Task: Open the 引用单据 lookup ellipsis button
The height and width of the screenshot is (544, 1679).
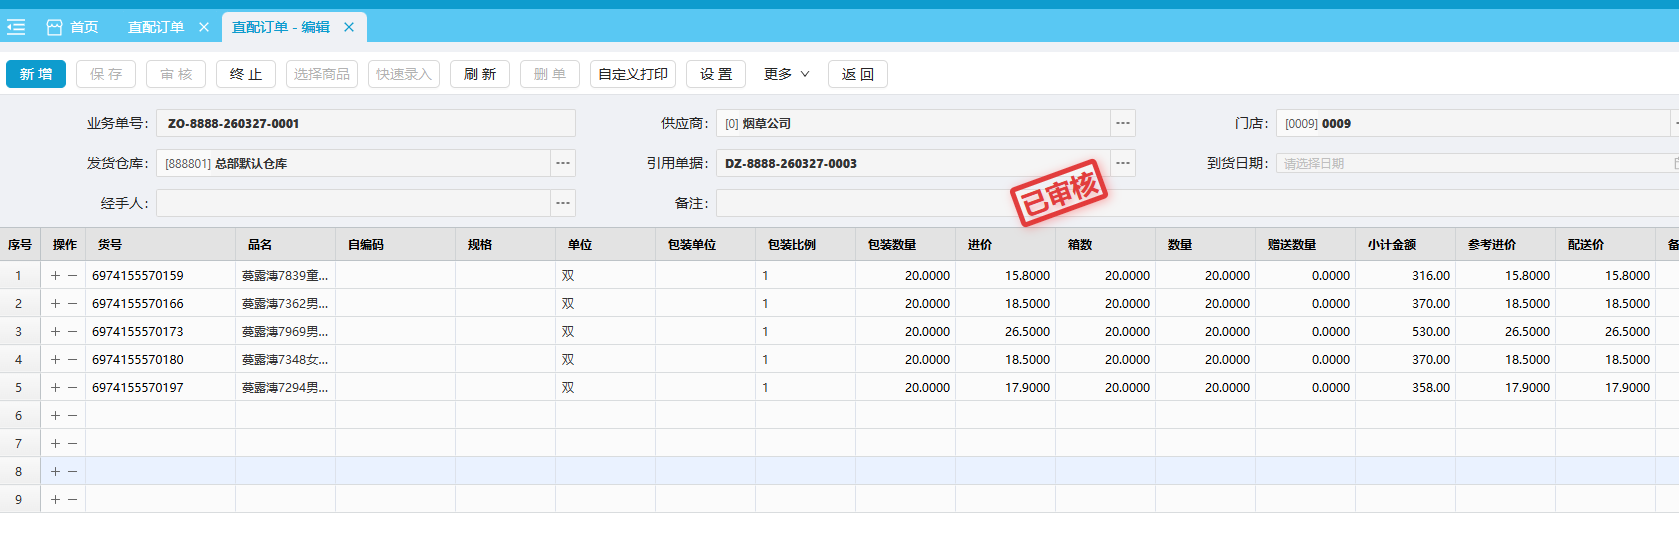Action: click(1123, 163)
